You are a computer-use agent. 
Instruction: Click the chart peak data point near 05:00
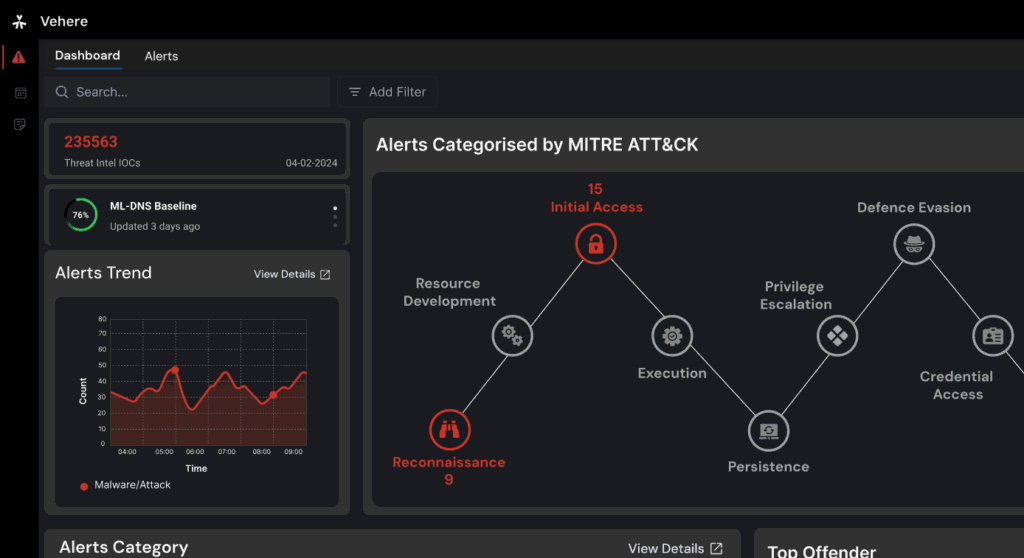[x=175, y=370]
